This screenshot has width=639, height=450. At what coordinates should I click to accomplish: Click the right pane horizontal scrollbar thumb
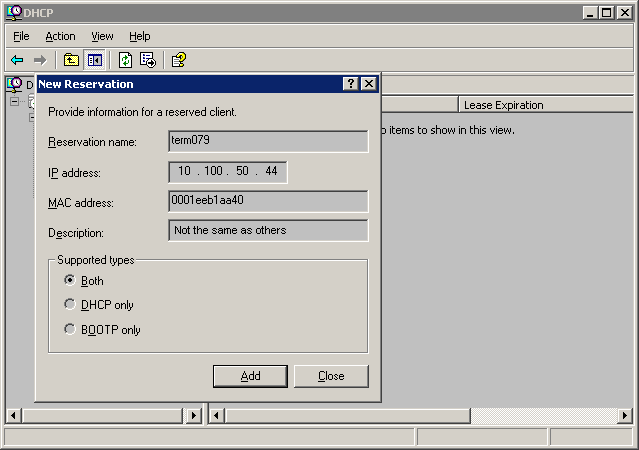tap(348, 415)
